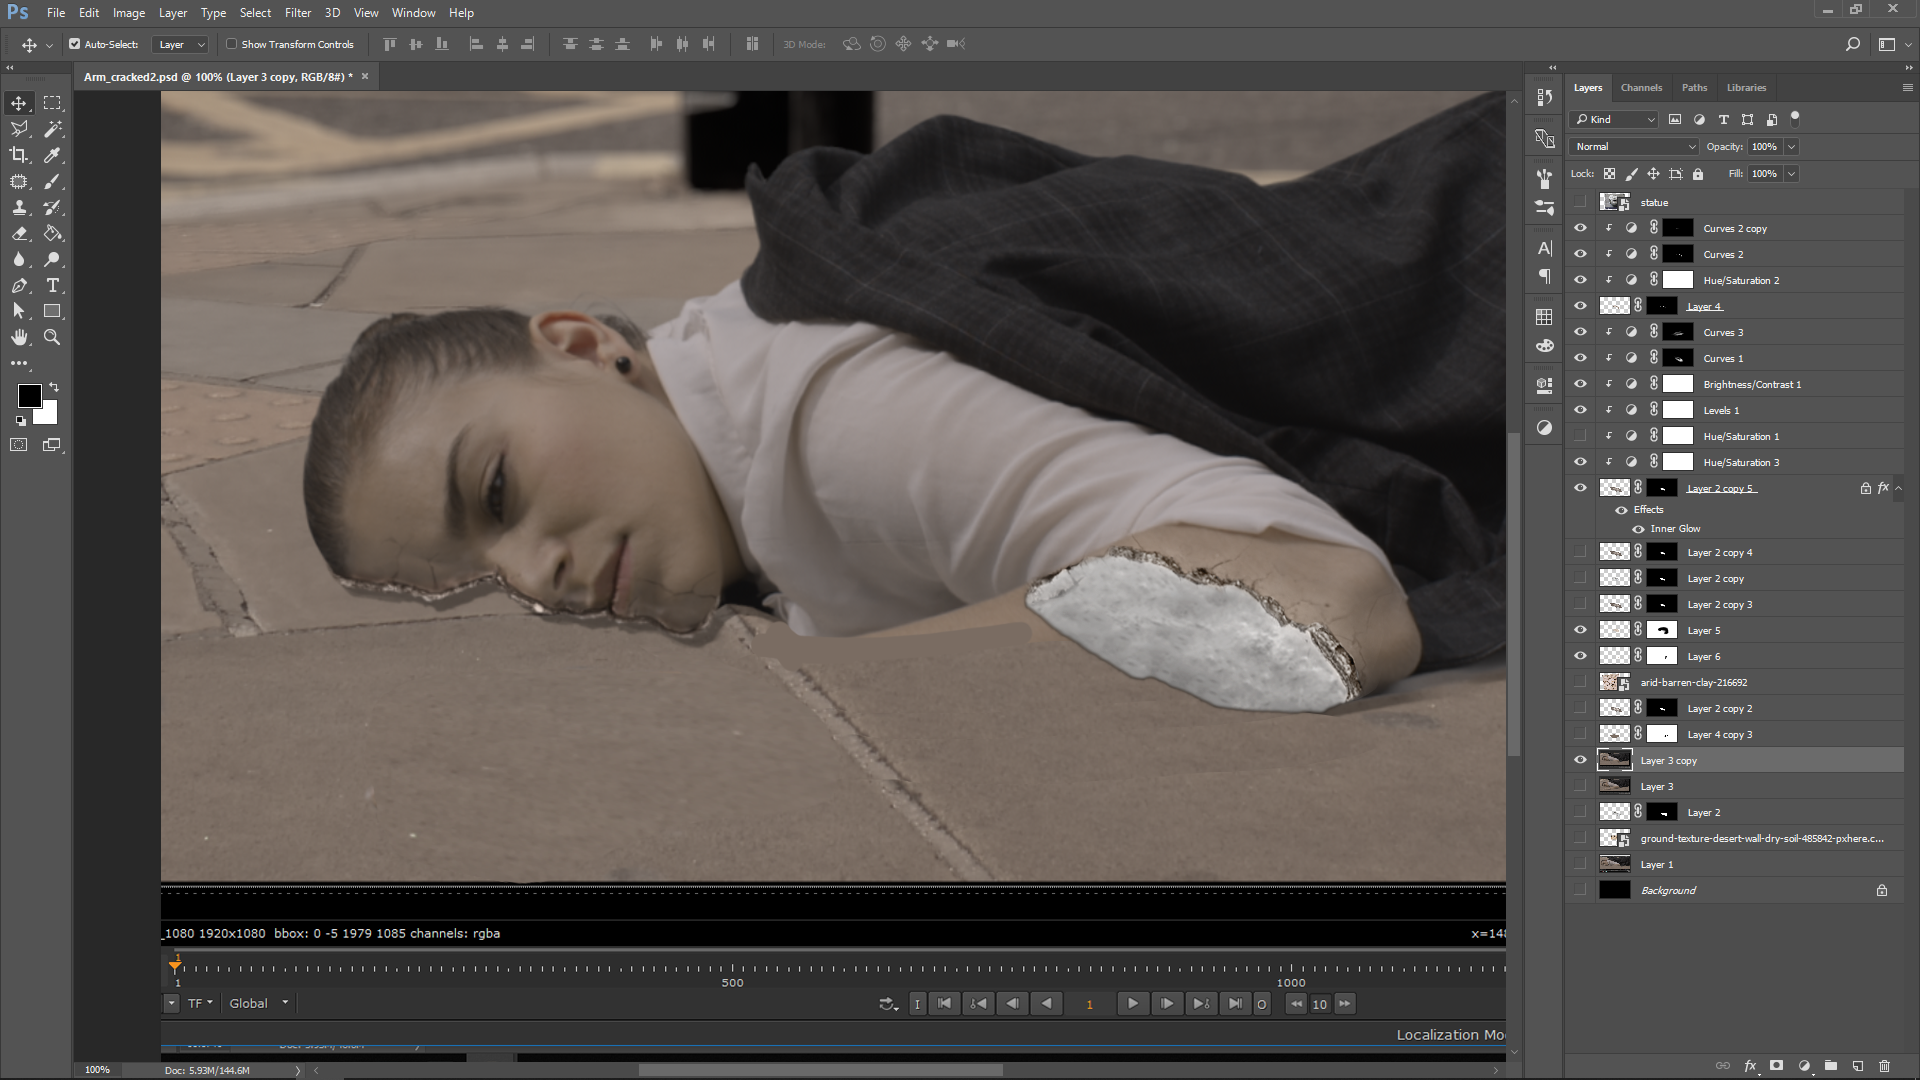Select the Hand tool
This screenshot has width=1920, height=1080.
[x=19, y=337]
